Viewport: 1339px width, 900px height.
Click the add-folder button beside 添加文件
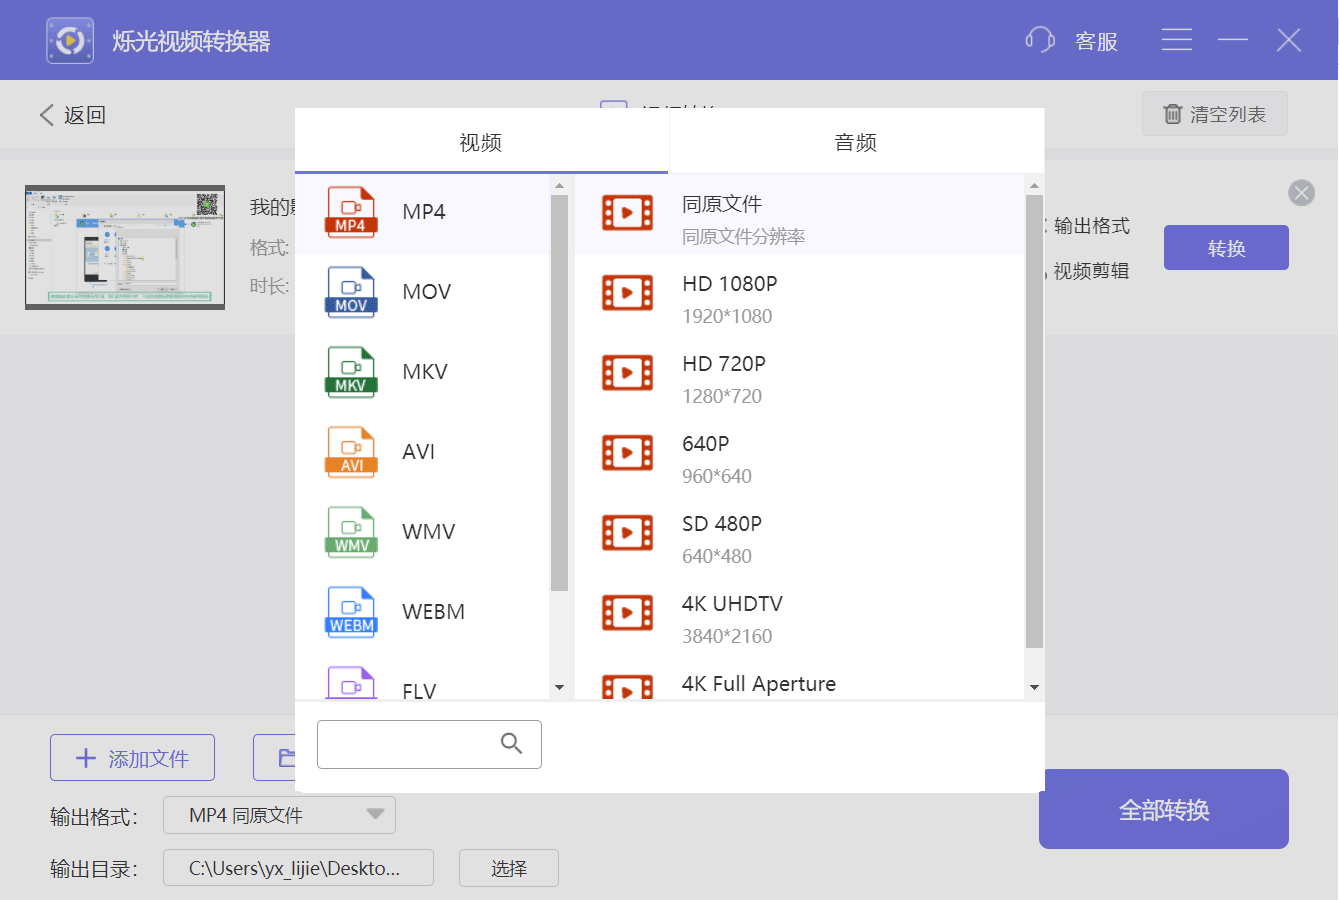coord(274,758)
